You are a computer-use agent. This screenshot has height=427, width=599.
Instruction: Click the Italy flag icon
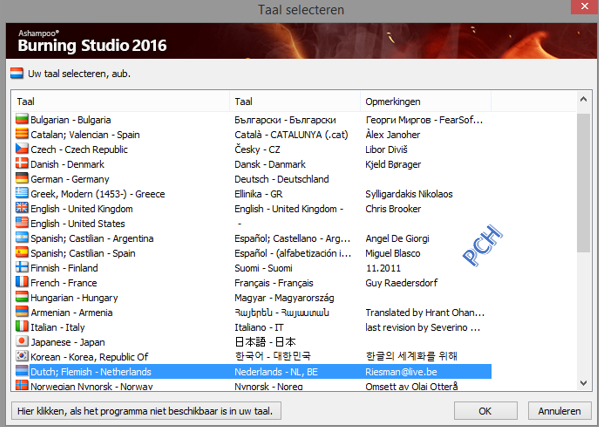point(22,327)
